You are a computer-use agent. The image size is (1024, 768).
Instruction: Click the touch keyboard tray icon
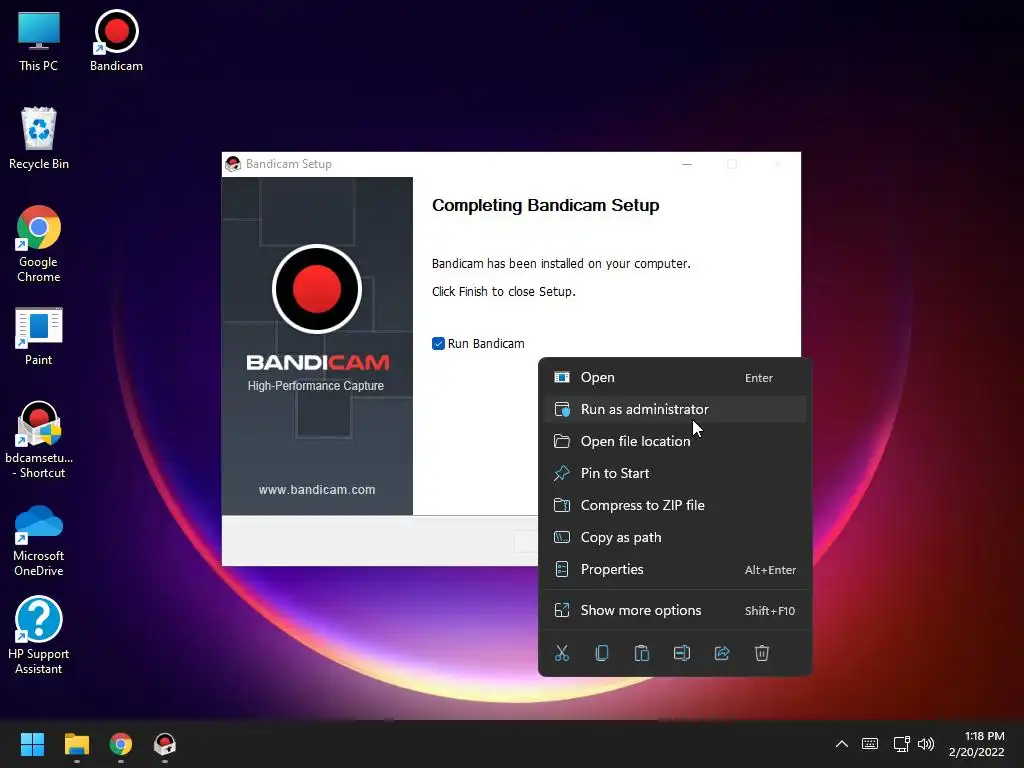tap(870, 743)
